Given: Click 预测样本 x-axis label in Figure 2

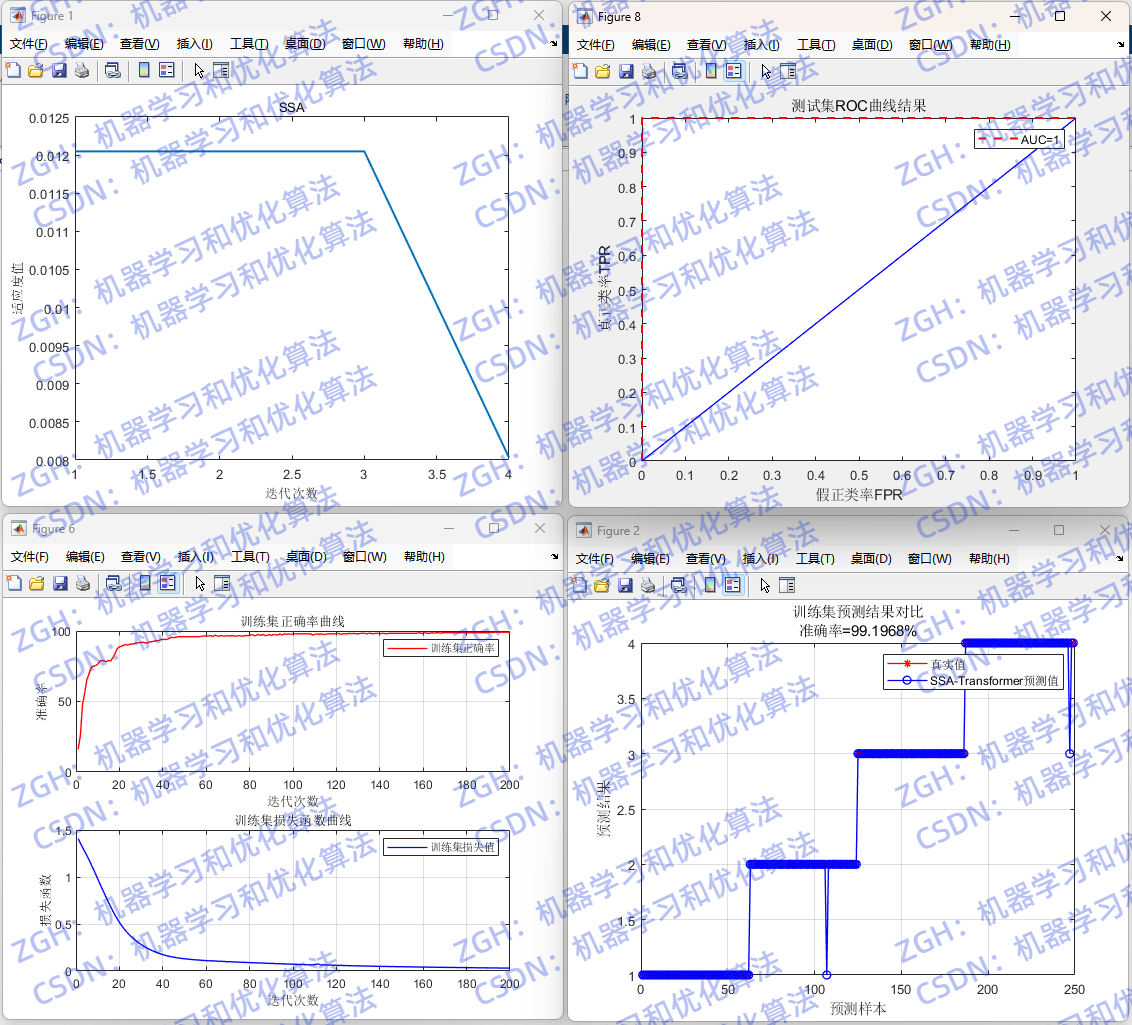Looking at the screenshot, I should 858,1008.
